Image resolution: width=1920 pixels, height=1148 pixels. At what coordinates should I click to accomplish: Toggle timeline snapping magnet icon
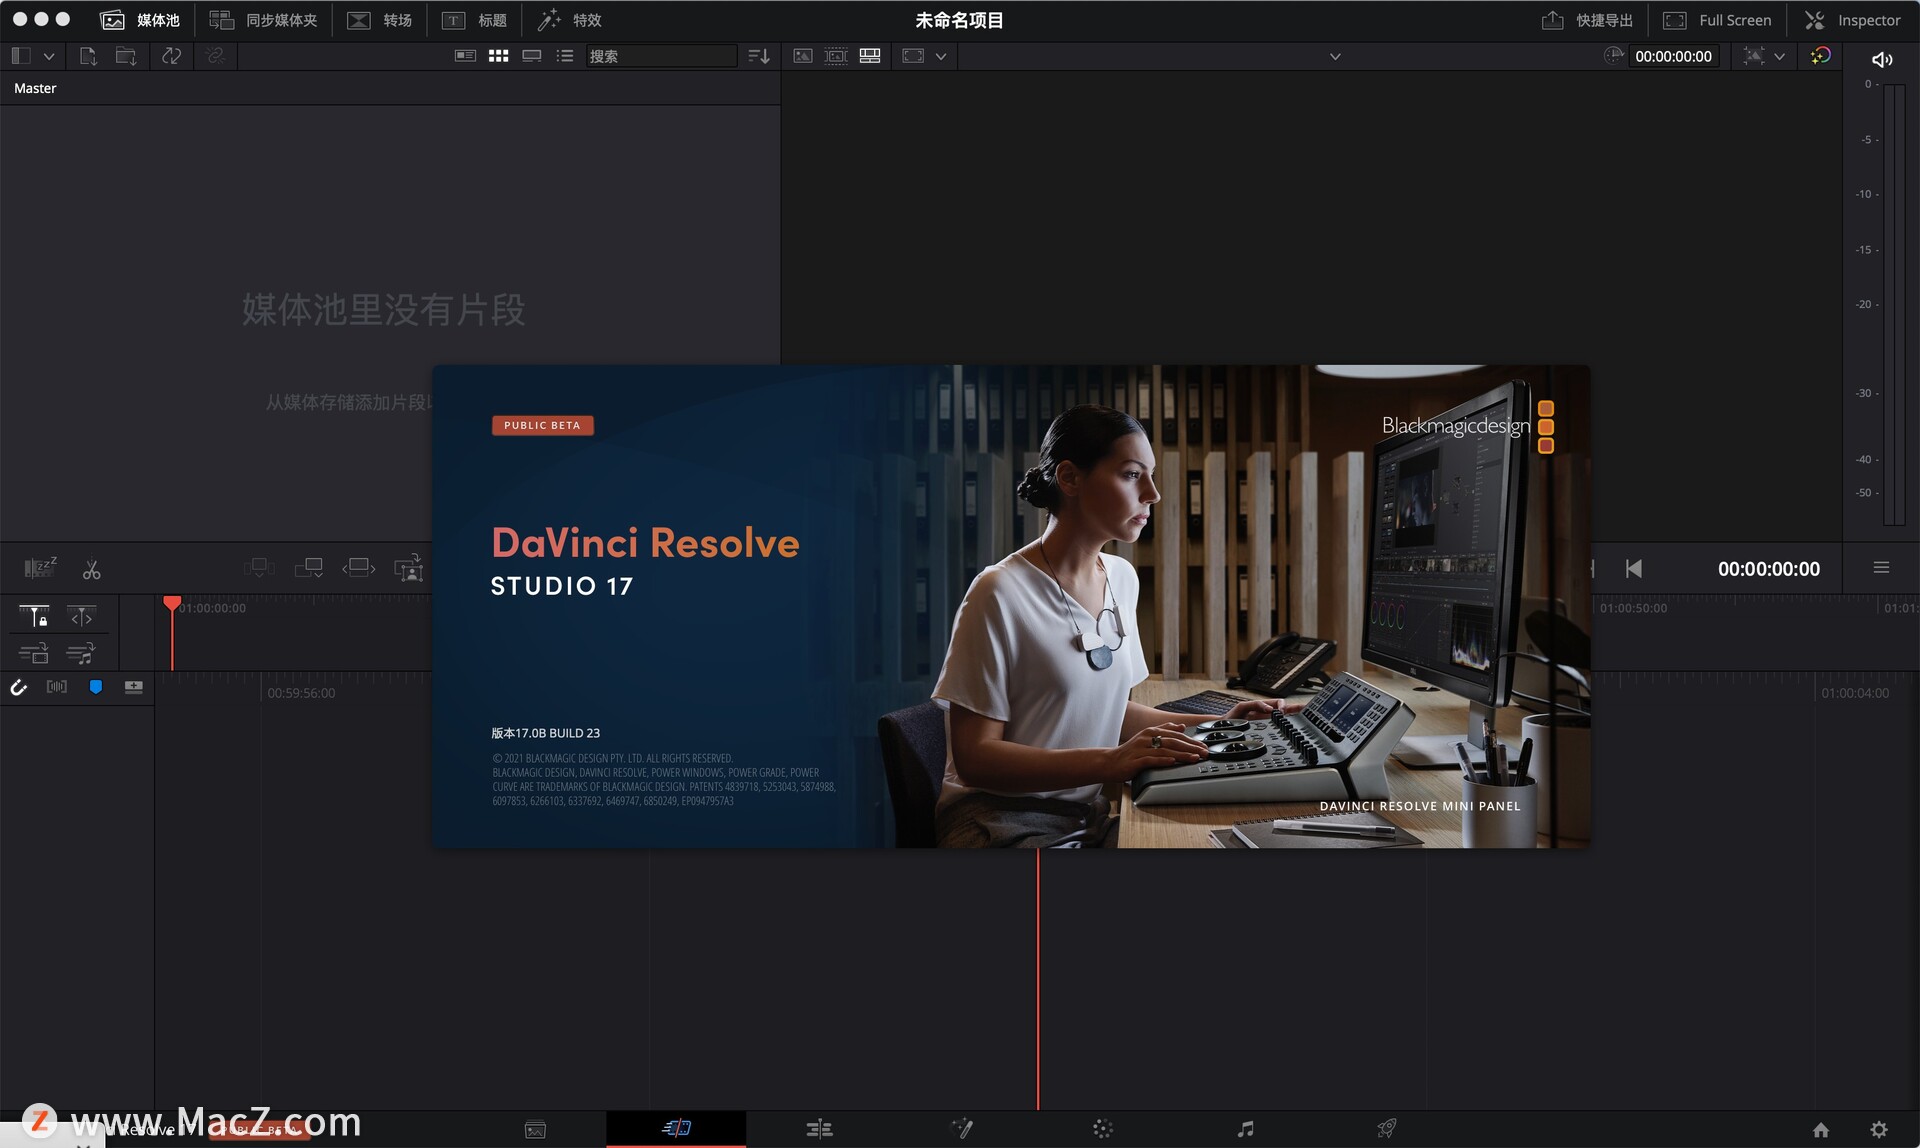pyautogui.click(x=18, y=687)
